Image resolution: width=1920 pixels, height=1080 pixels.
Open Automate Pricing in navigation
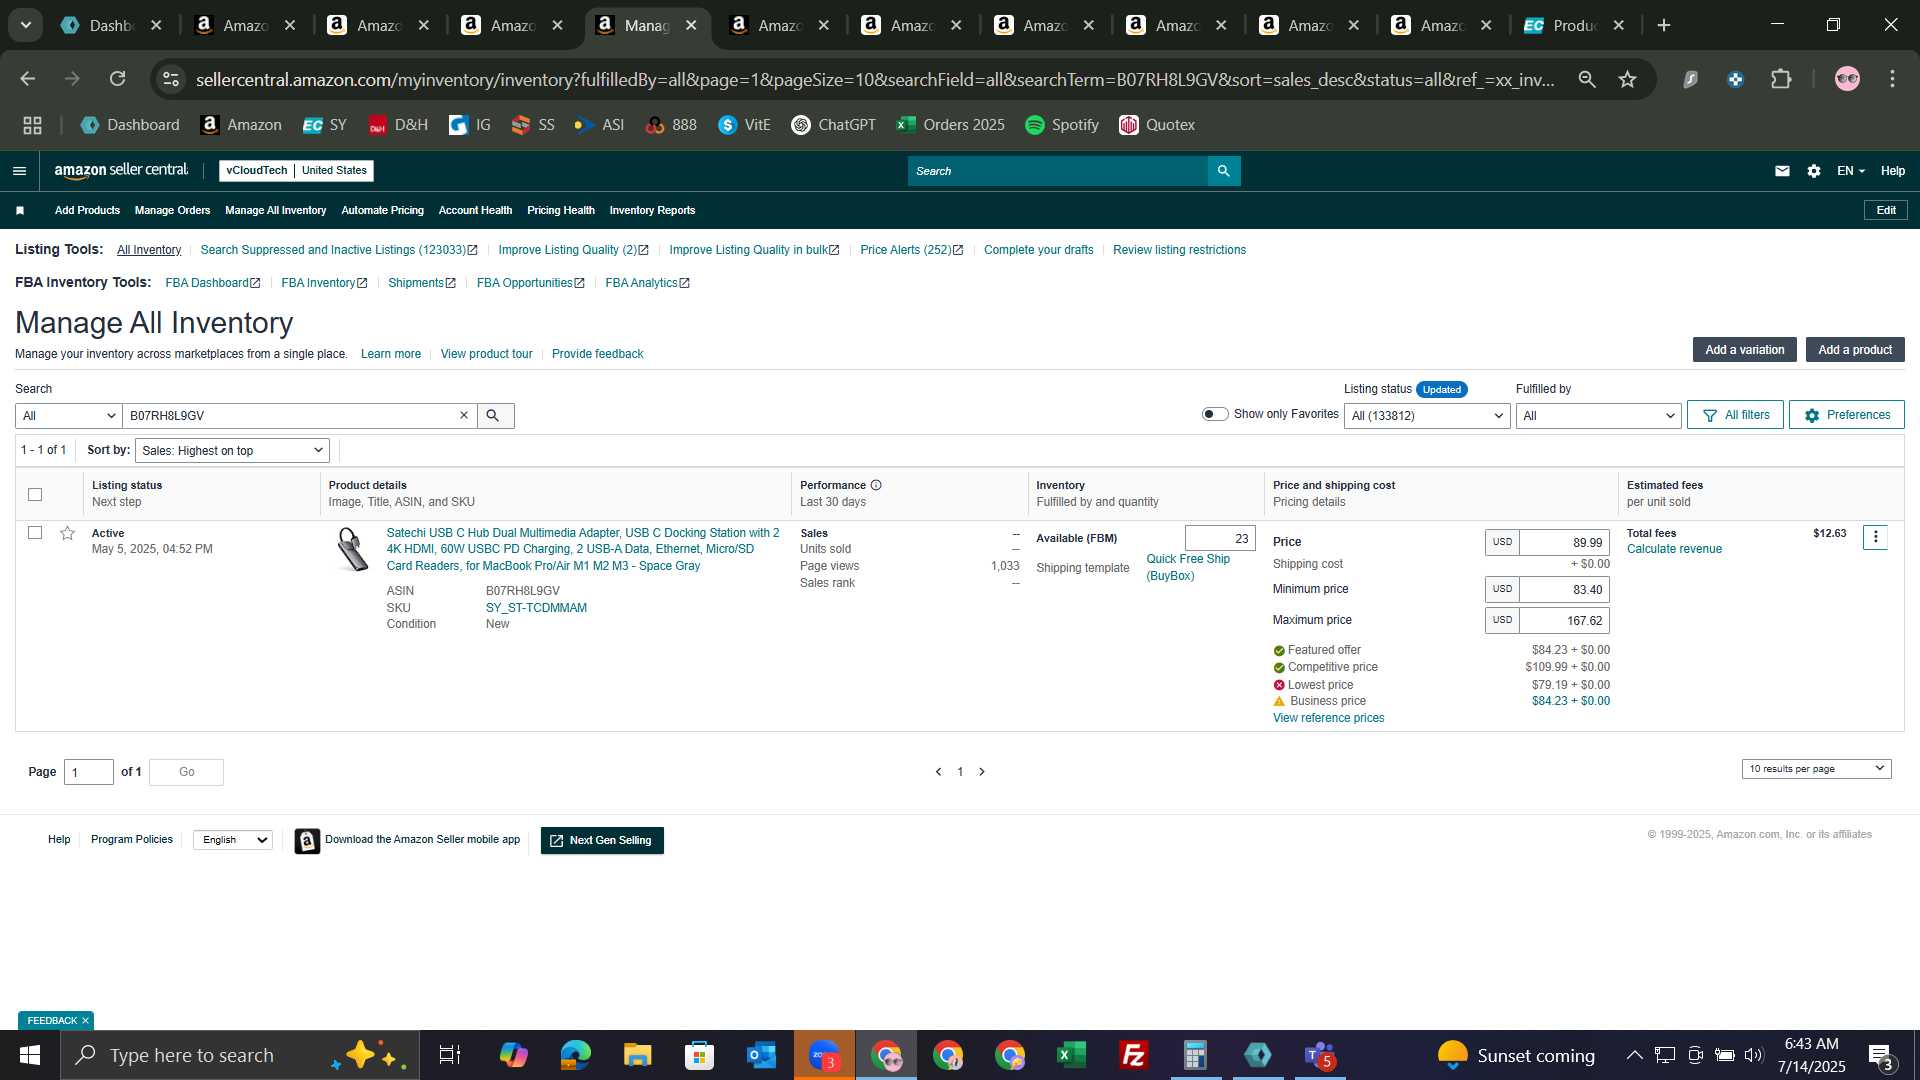[x=382, y=211]
